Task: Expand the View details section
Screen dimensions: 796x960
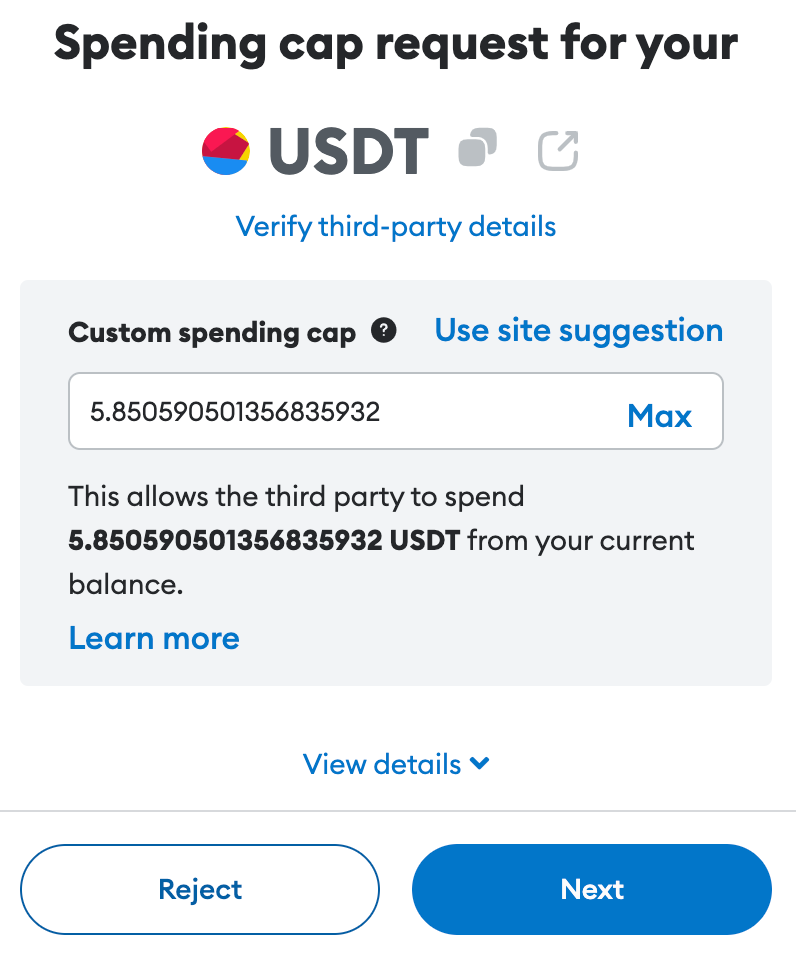Action: [382, 764]
